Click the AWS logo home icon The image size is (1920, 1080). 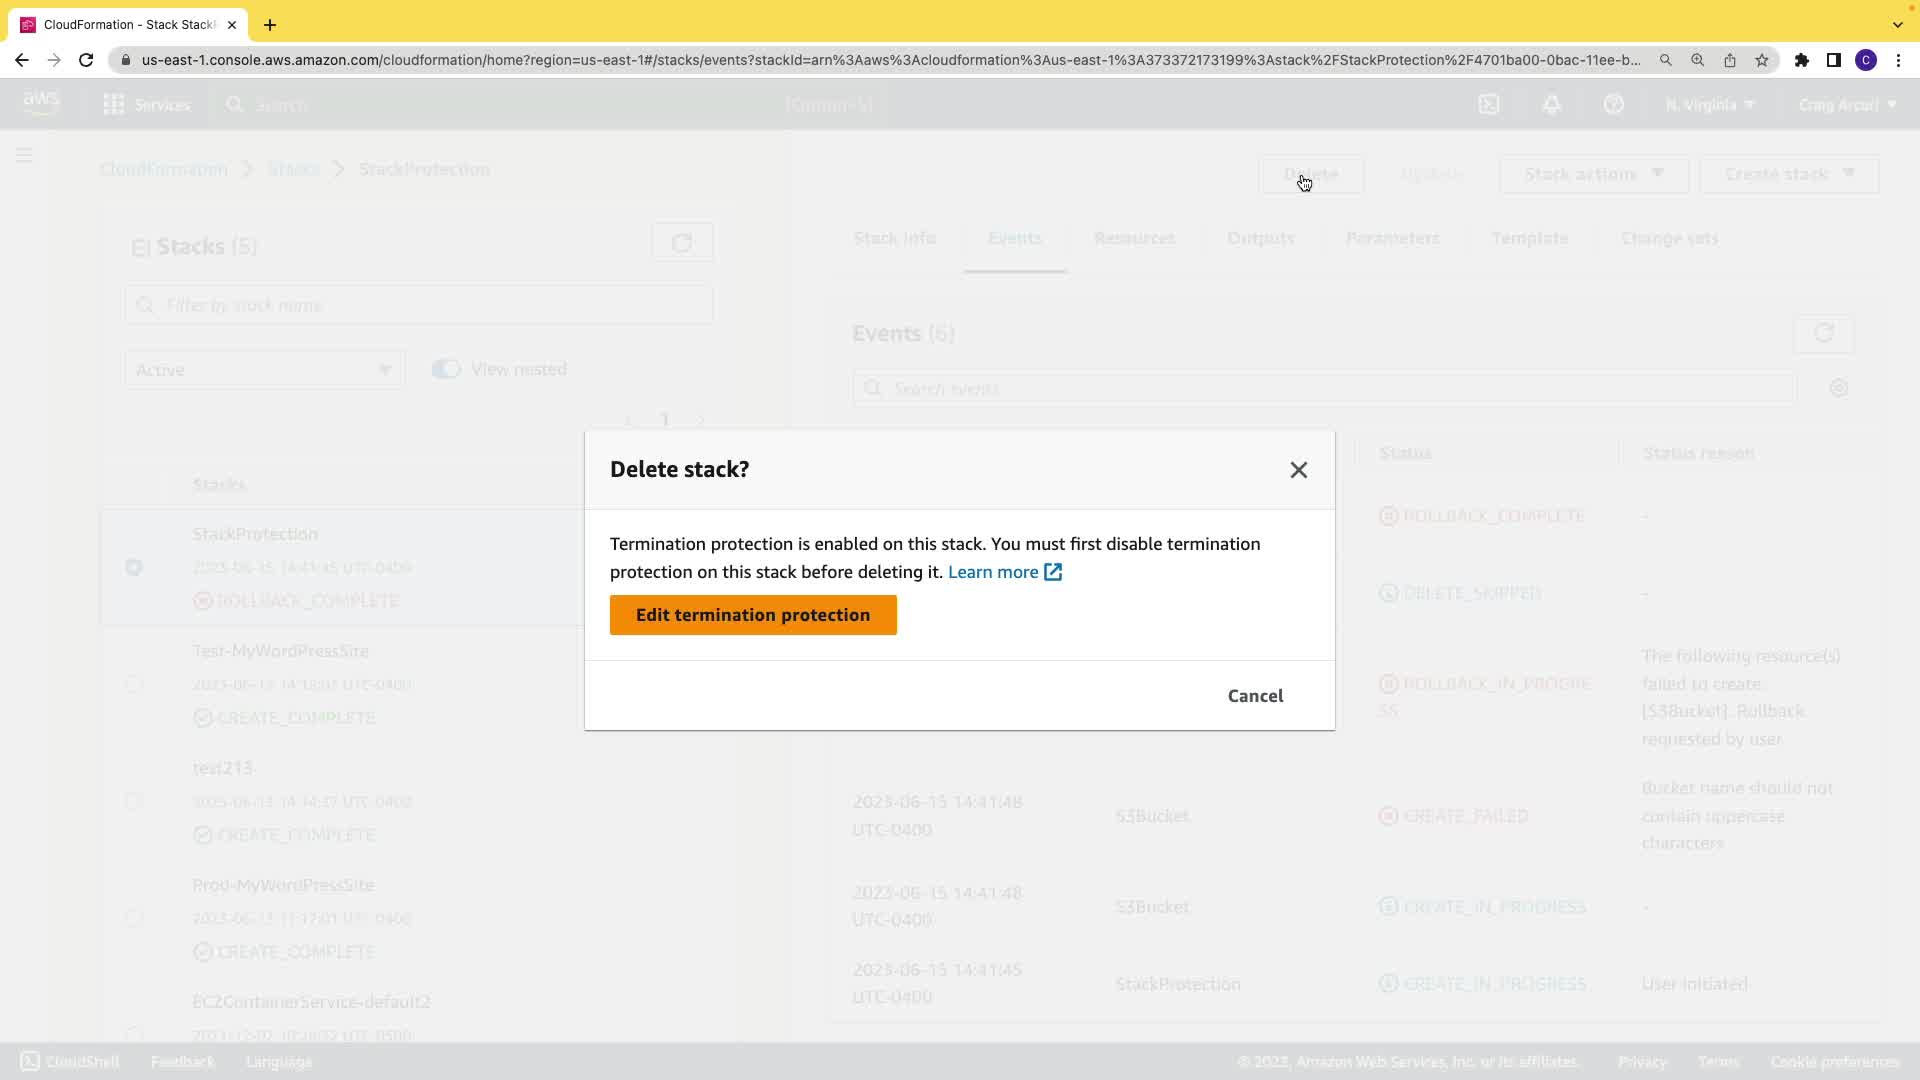41,103
